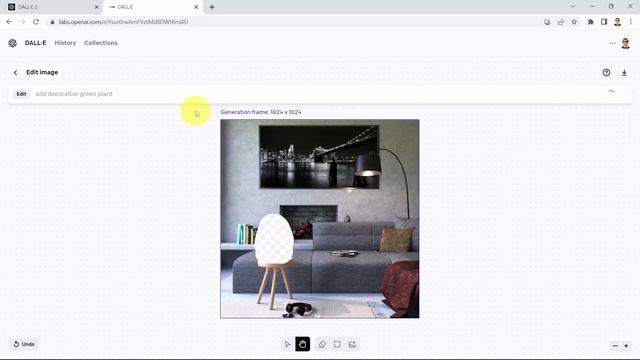Open the Collections page

pyautogui.click(x=101, y=43)
